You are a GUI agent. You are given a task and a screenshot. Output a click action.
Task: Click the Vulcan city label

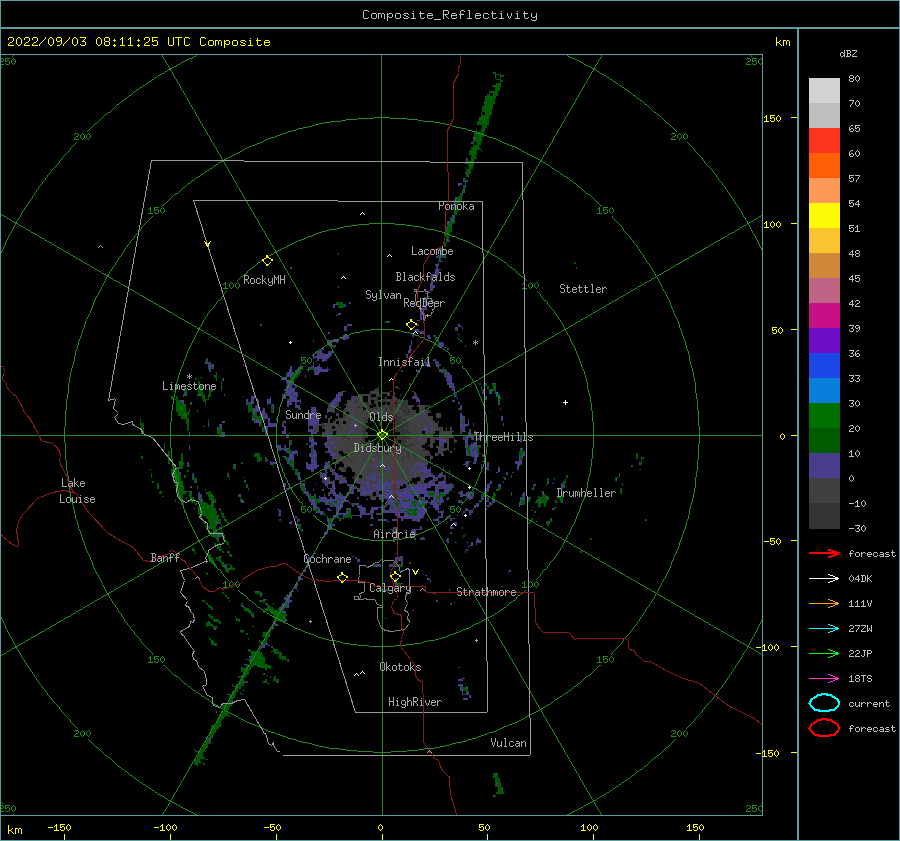[x=508, y=743]
